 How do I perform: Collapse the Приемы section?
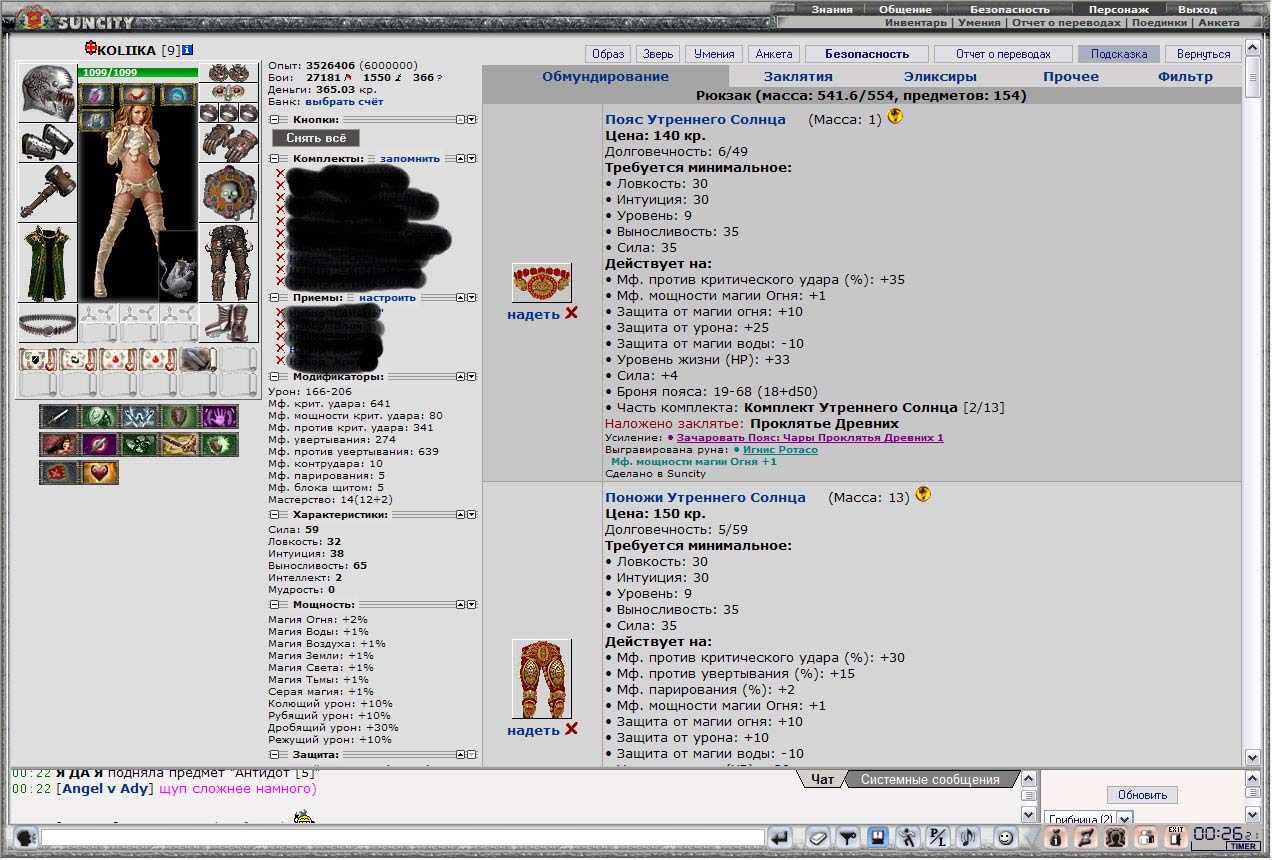(x=274, y=297)
